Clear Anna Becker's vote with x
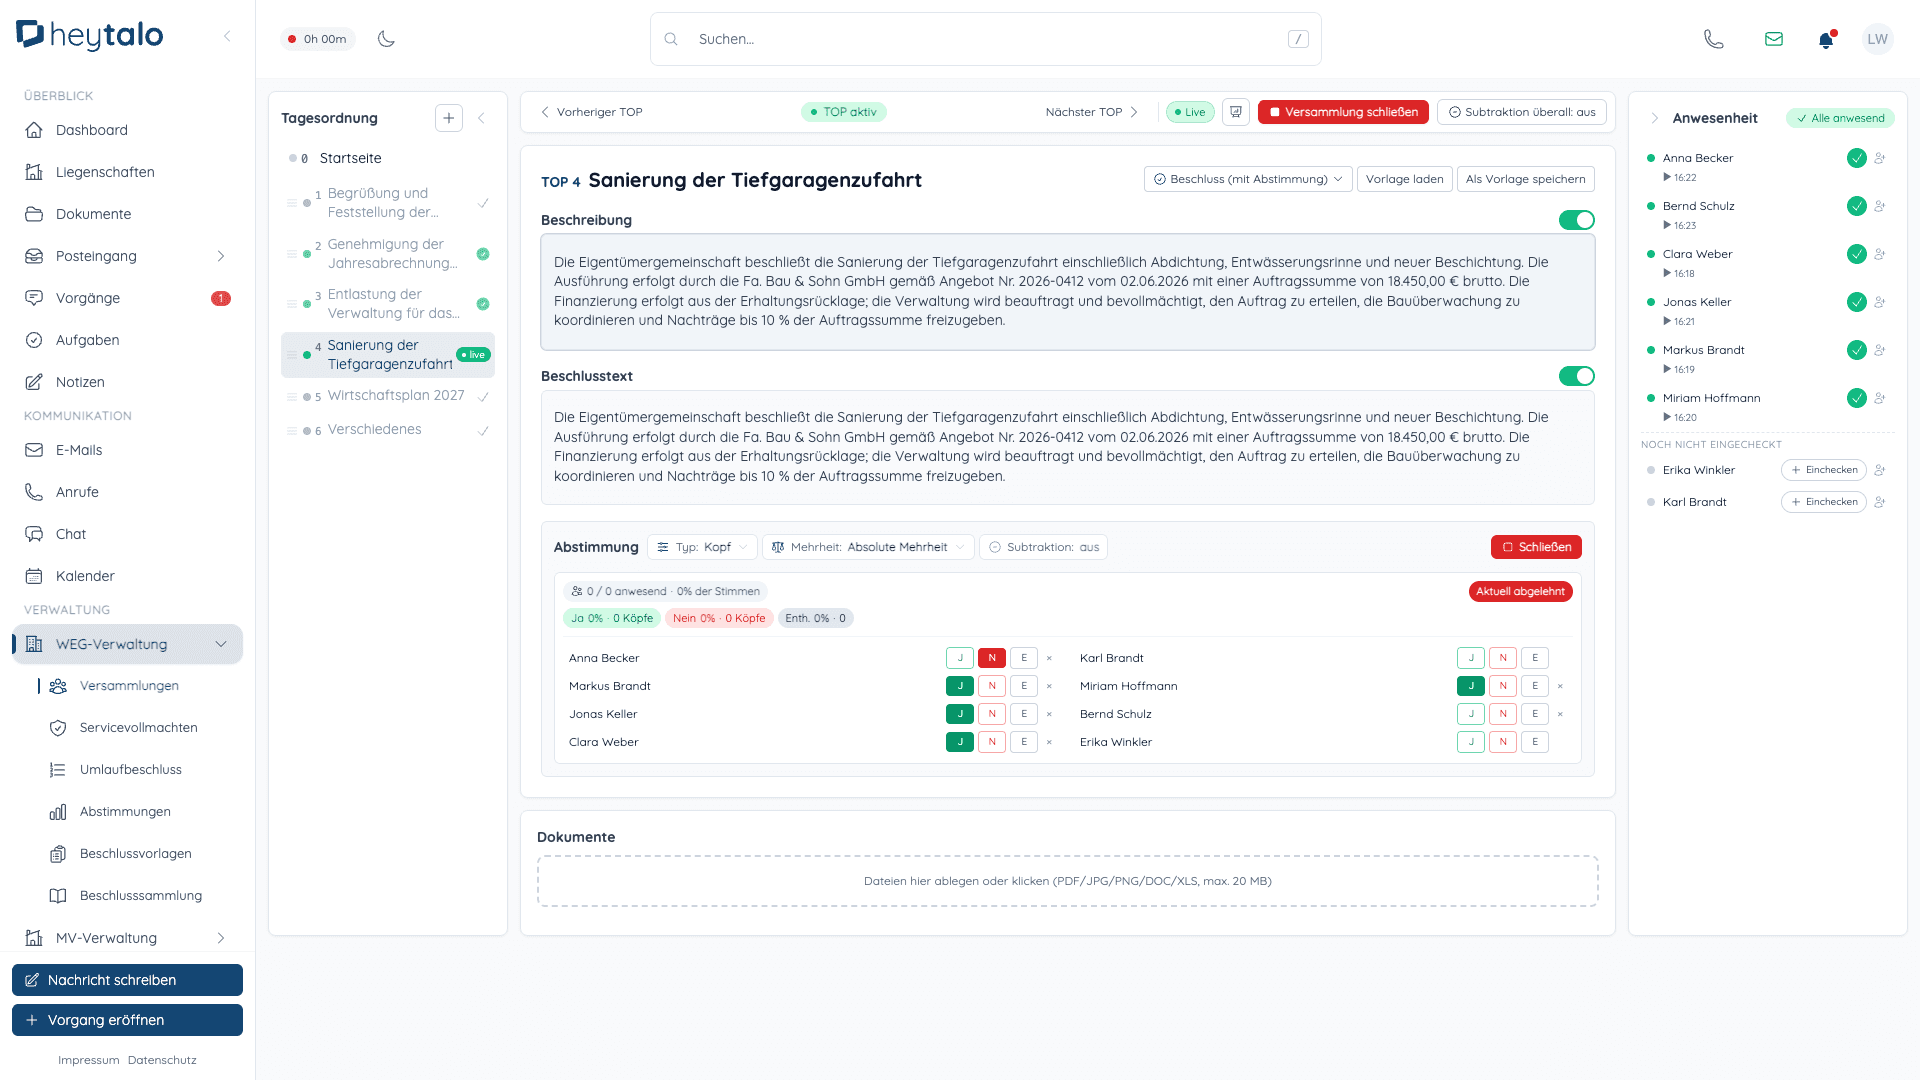Screen dimensions: 1920x1080 [1049, 658]
